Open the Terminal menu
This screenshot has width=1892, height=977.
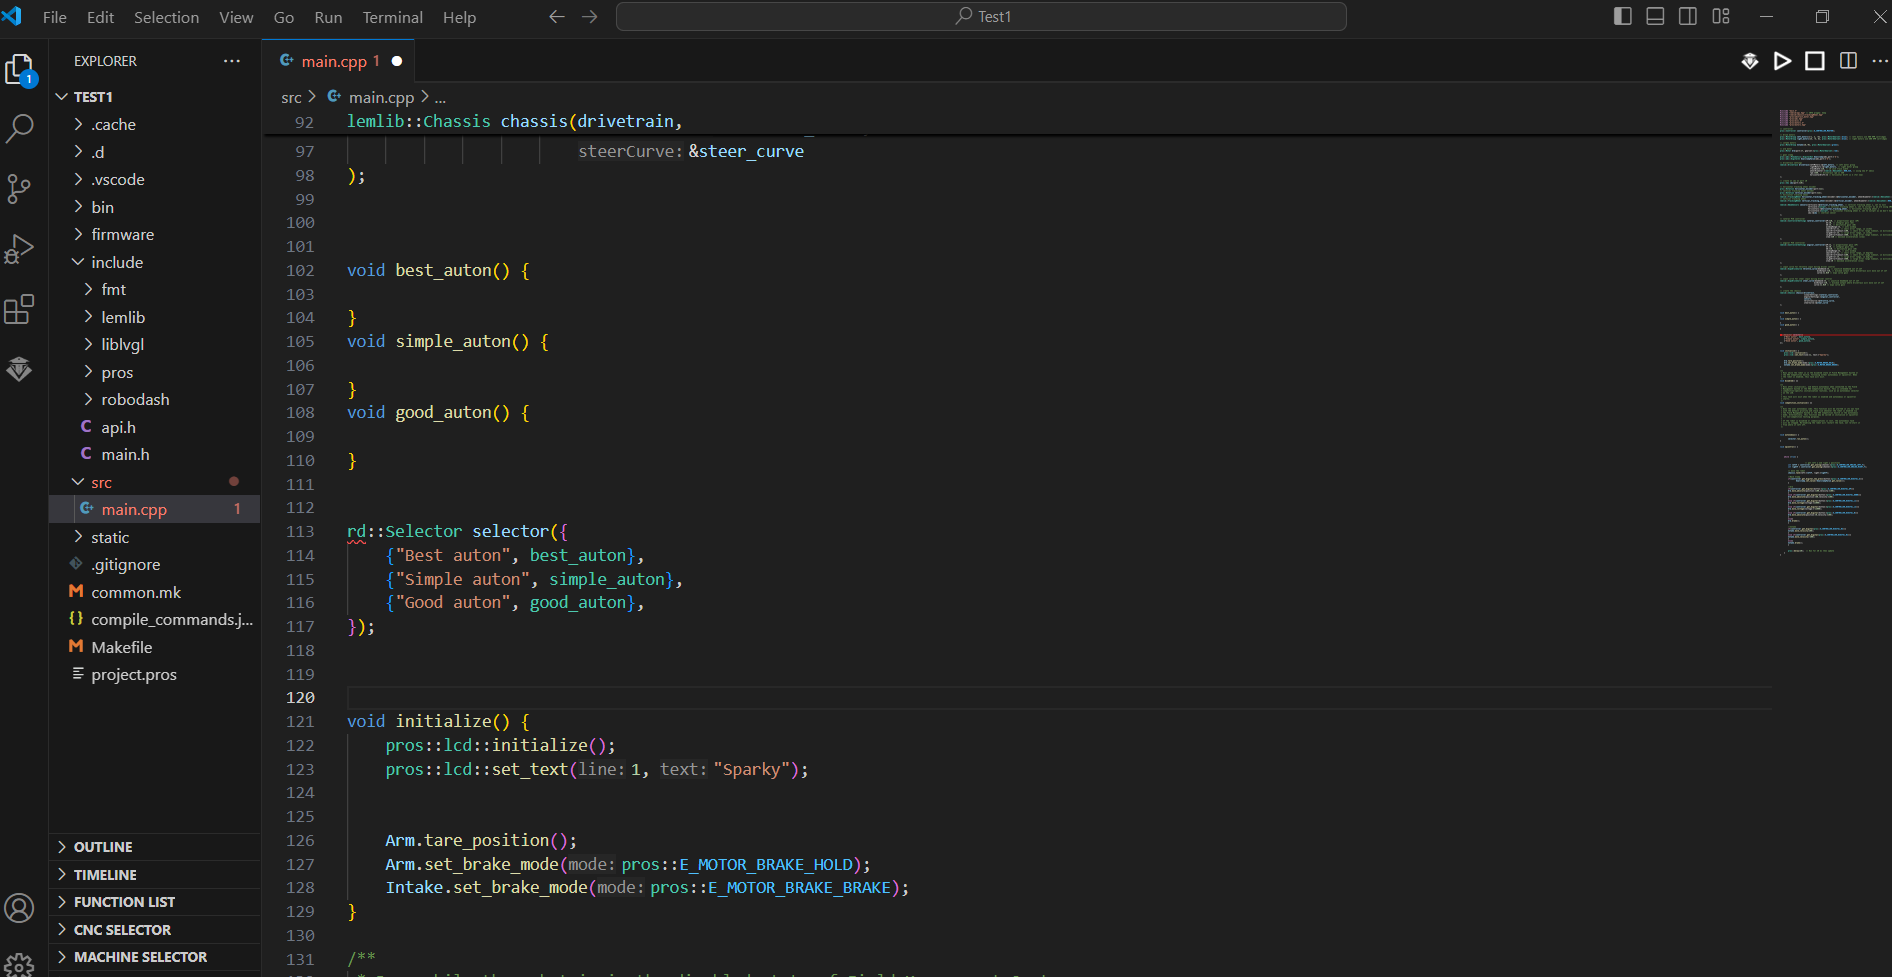coord(392,17)
